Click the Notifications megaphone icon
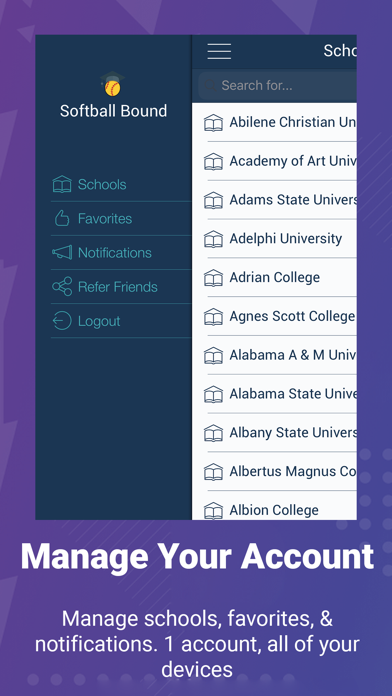 62,253
